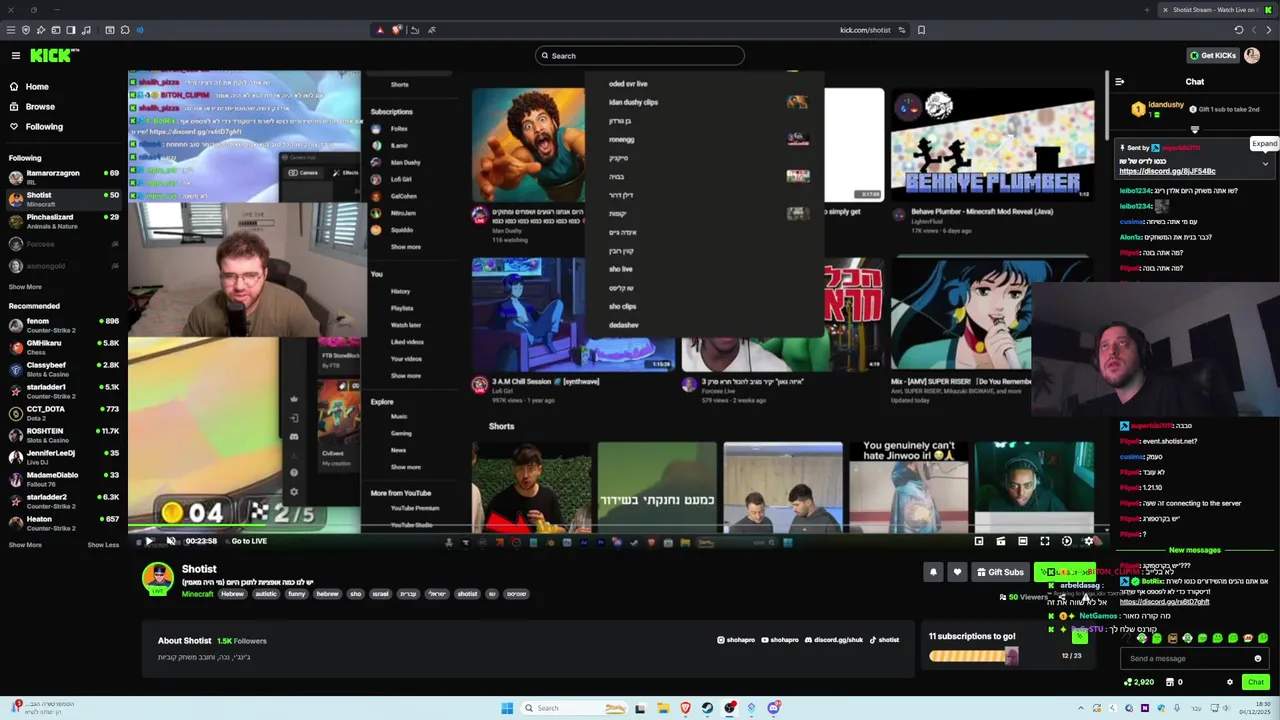Toggle theater mode on the player

point(1023,541)
